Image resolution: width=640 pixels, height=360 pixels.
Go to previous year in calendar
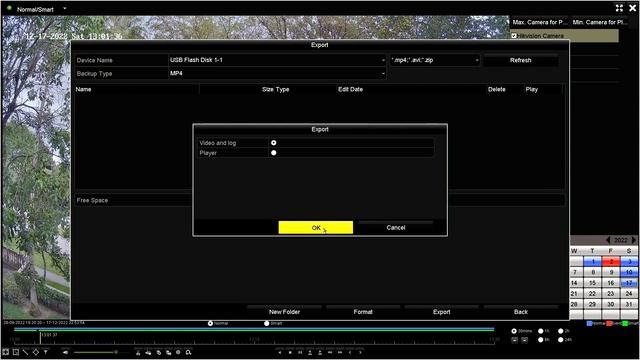click(x=608, y=240)
